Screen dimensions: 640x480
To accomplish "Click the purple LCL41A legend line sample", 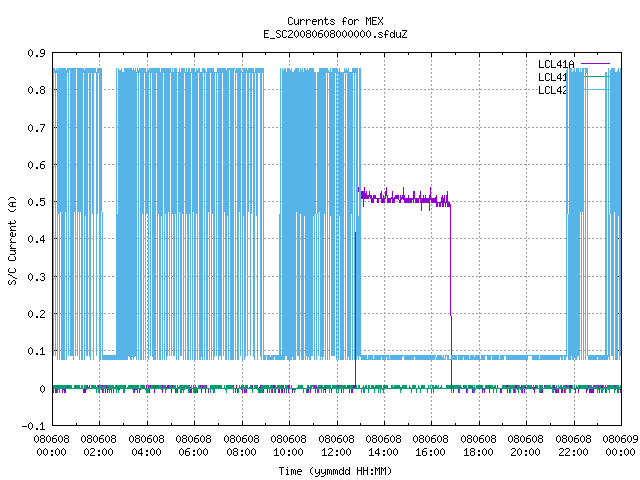I will click(595, 64).
